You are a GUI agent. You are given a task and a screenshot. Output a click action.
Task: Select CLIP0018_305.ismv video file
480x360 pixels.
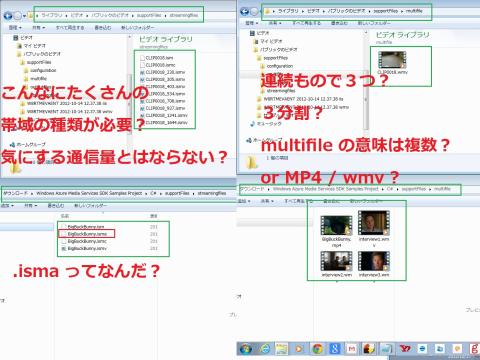click(162, 79)
